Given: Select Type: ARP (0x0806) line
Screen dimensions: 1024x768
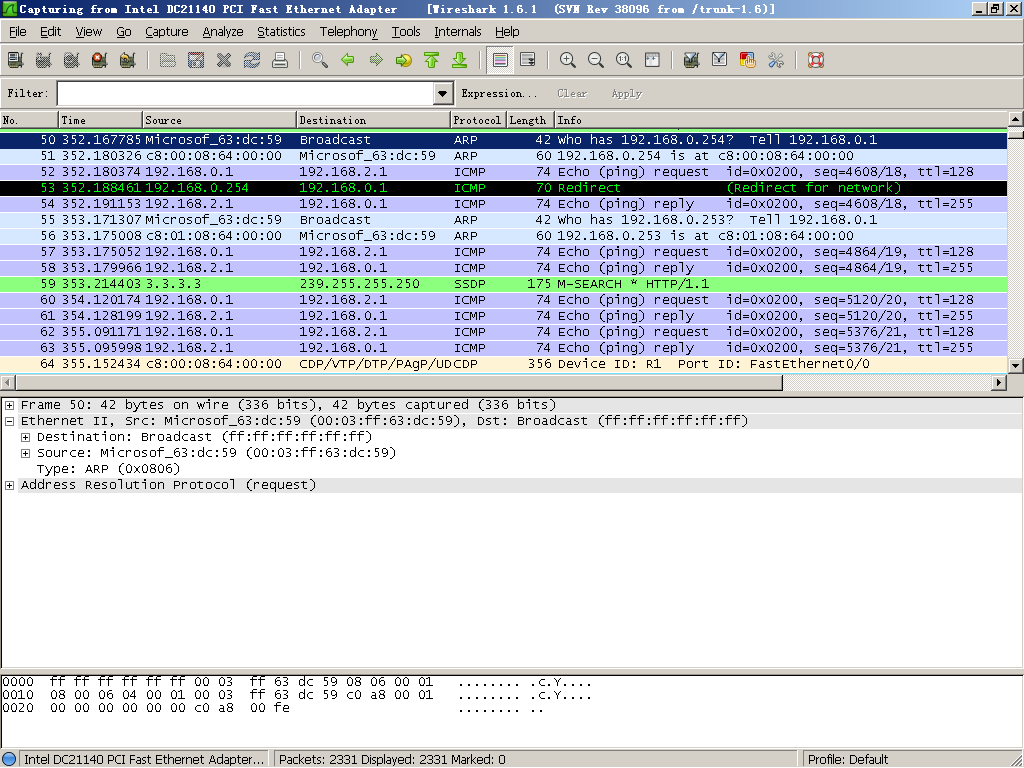Looking at the screenshot, I should tap(108, 469).
